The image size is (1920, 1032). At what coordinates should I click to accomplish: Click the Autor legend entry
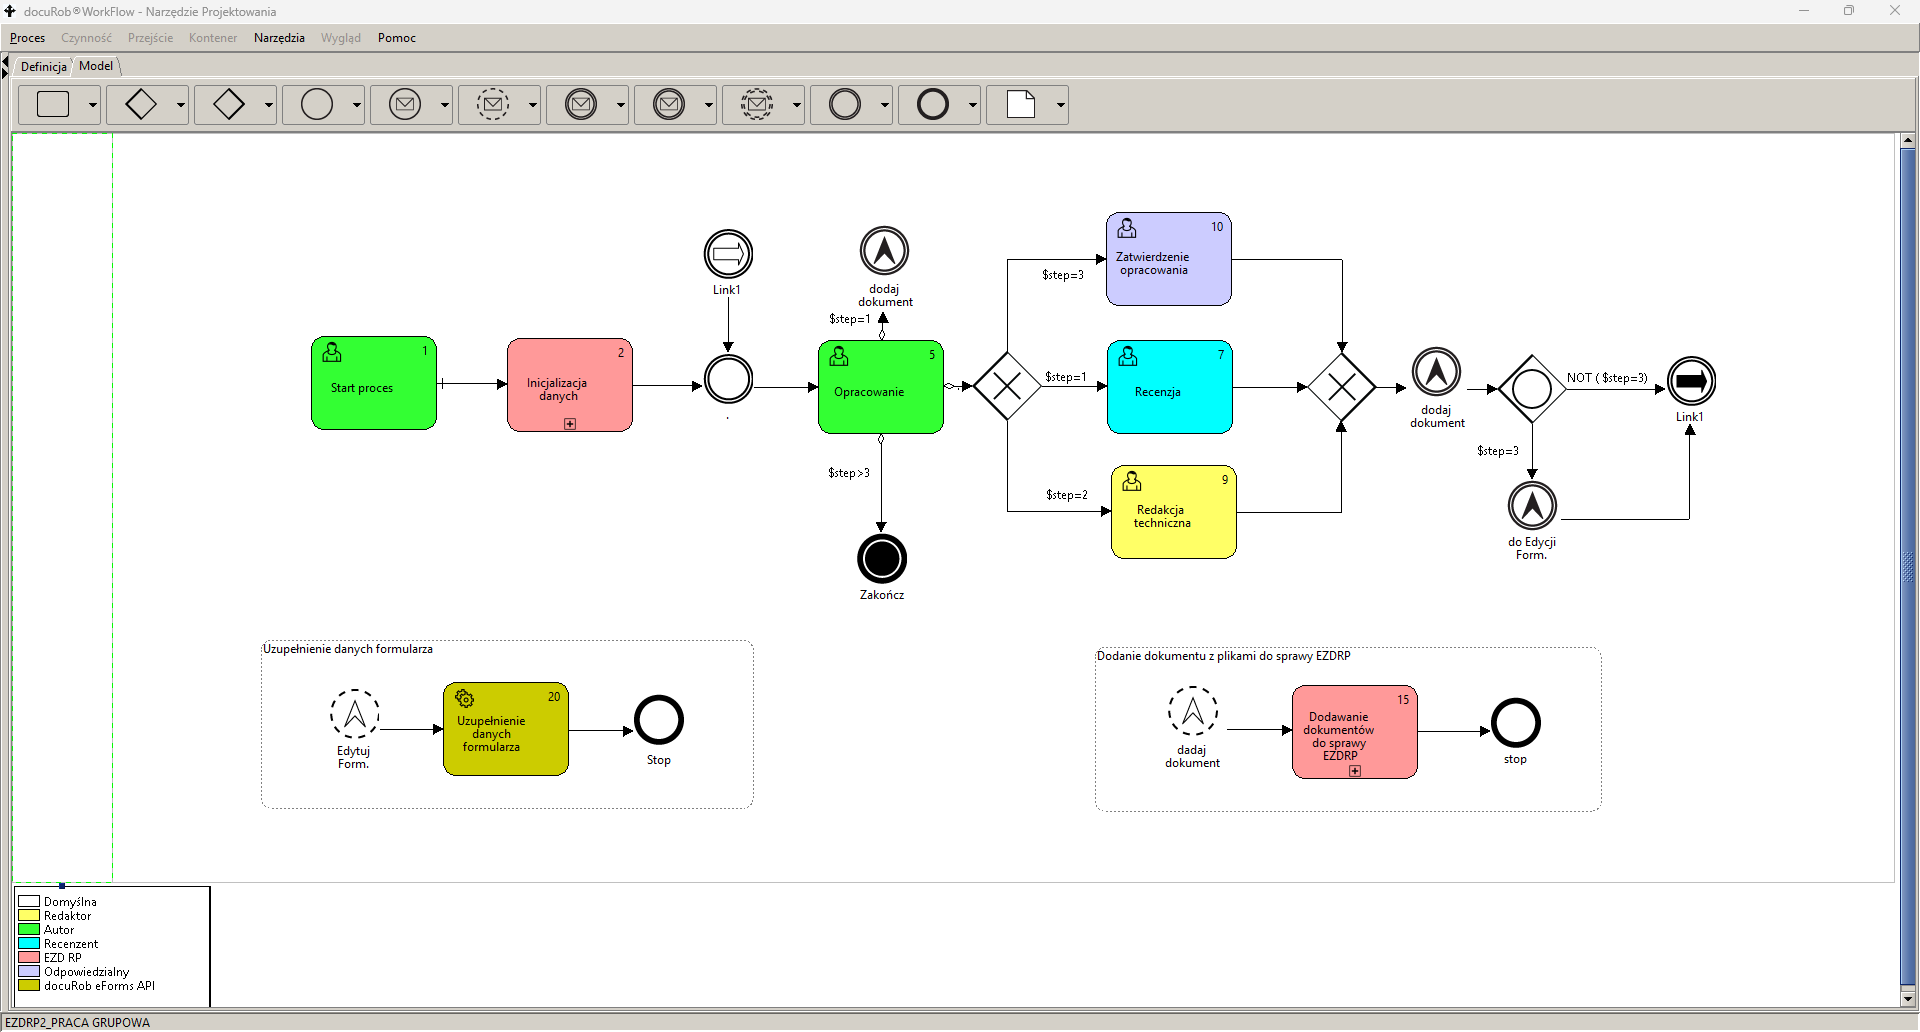[x=59, y=930]
